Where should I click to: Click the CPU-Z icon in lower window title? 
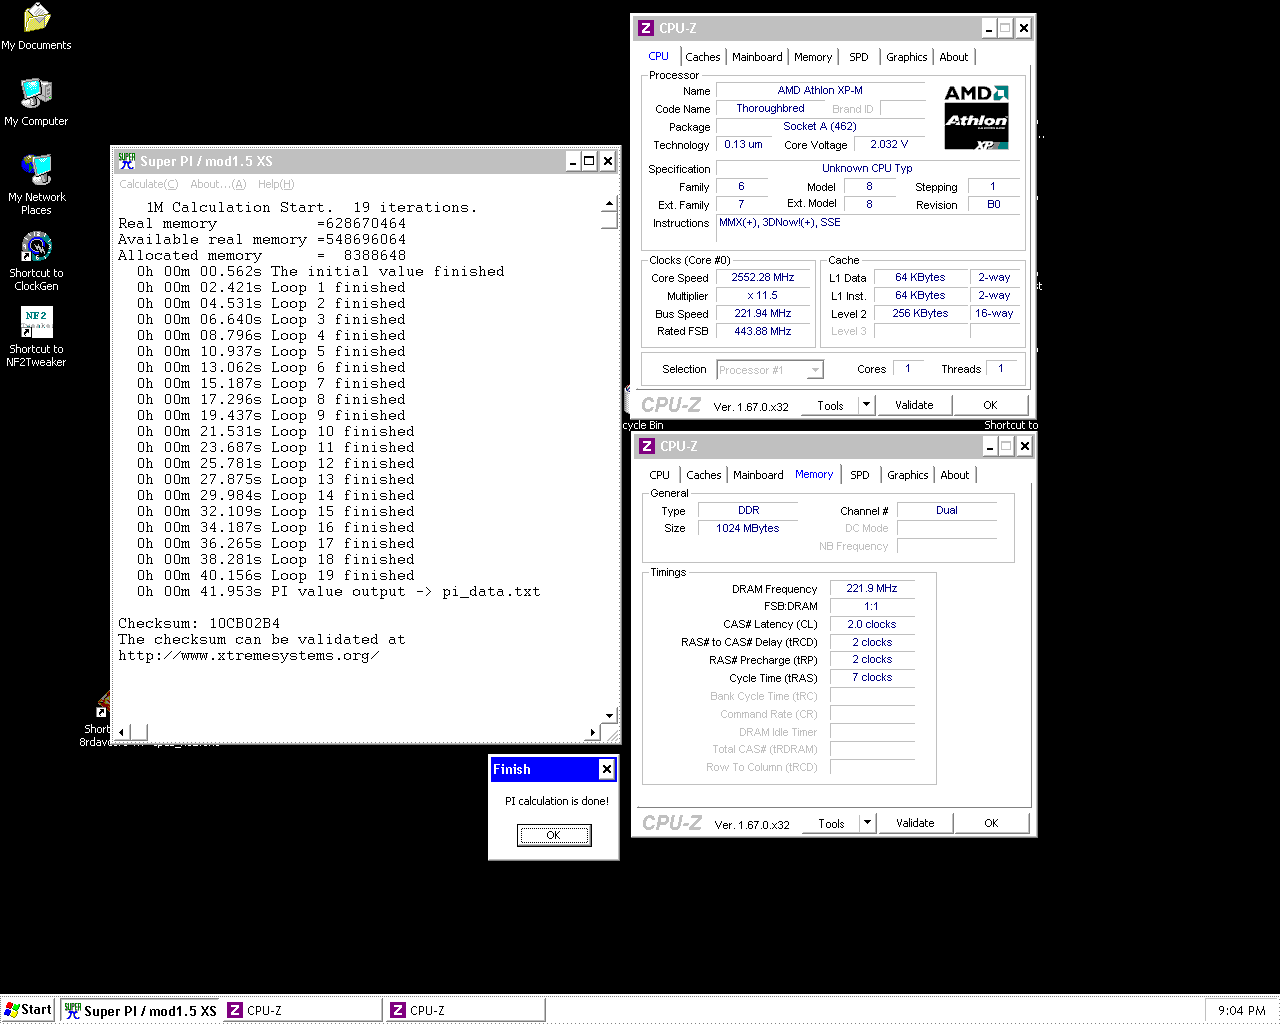646,446
